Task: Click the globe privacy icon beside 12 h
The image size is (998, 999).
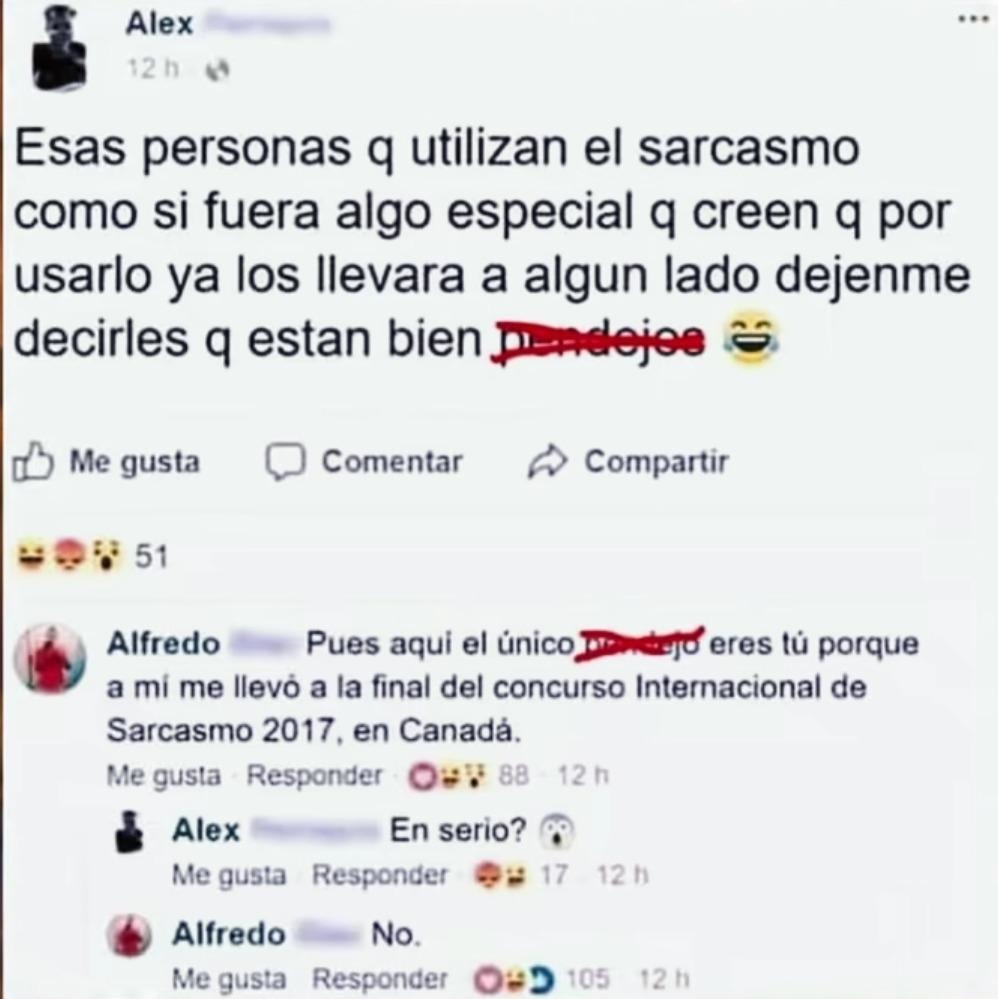Action: pyautogui.click(x=217, y=69)
